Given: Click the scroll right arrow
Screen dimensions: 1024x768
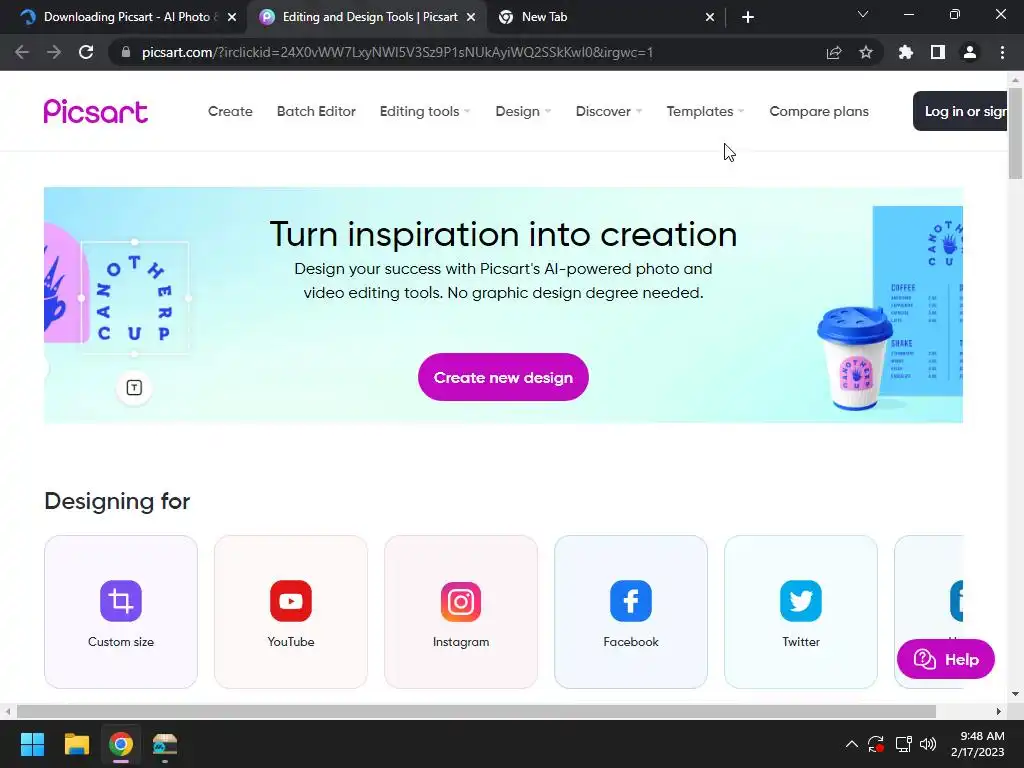Looking at the screenshot, I should 999,711.
